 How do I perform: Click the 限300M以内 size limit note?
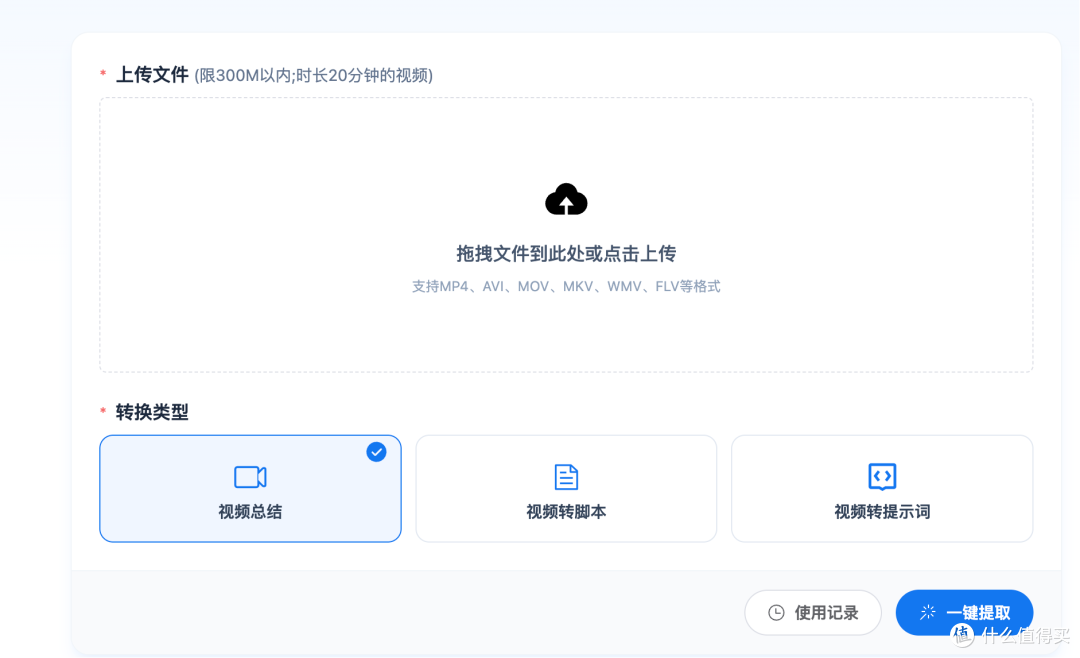313,75
